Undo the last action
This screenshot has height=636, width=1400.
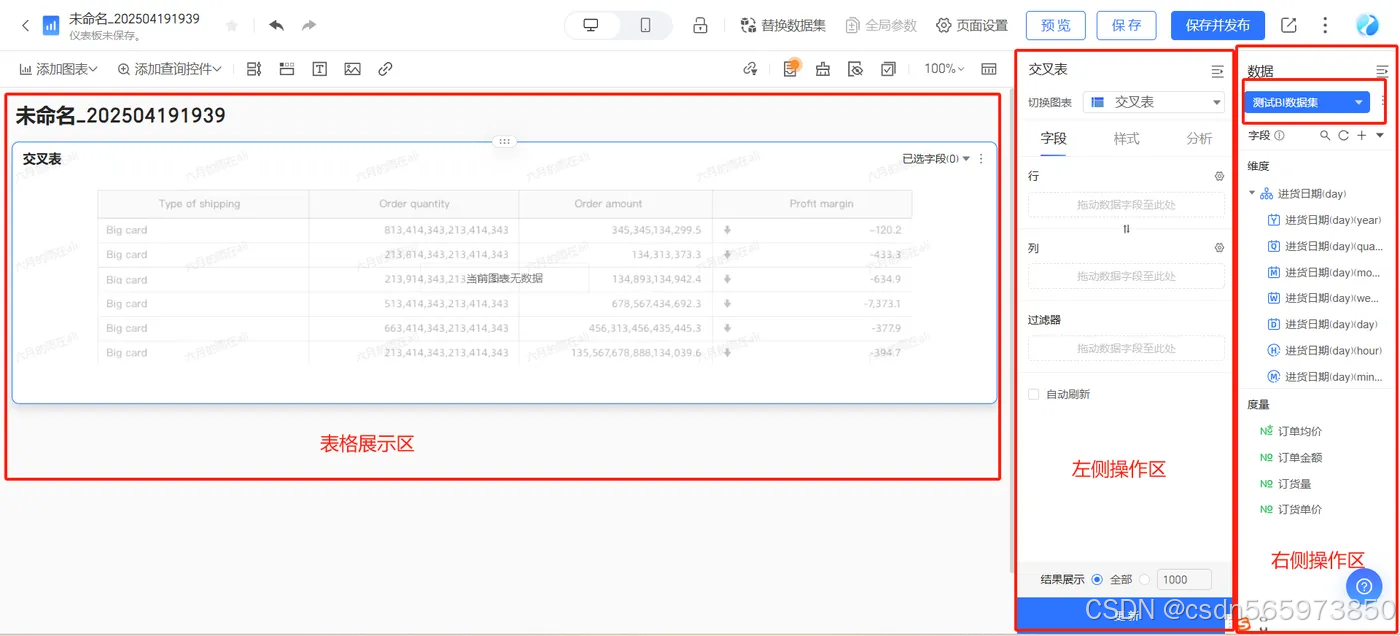coord(277,25)
